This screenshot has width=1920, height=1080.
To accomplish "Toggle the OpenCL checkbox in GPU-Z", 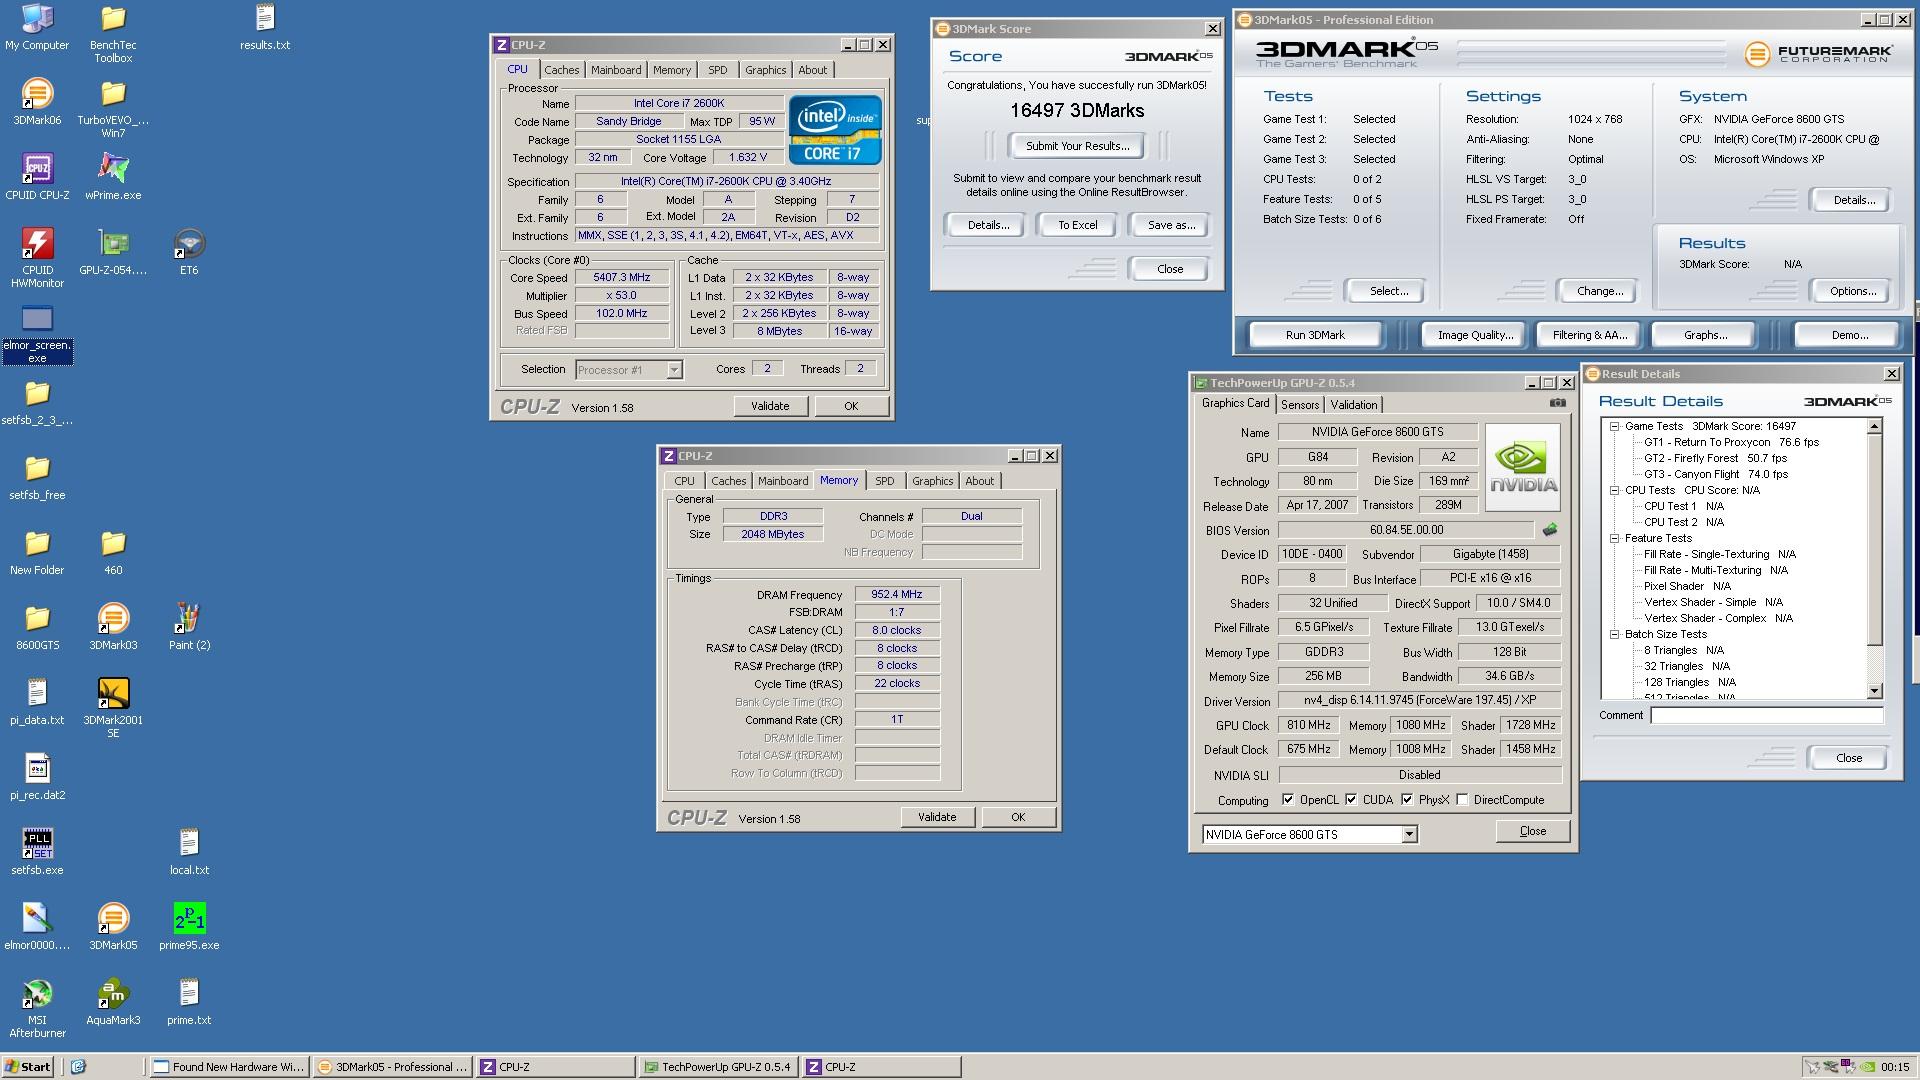I will pyautogui.click(x=1289, y=799).
